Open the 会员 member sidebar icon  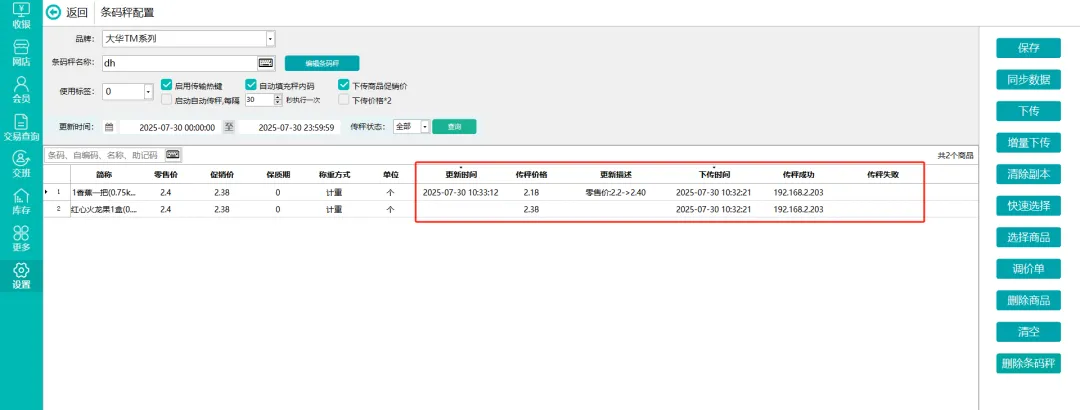click(x=21, y=89)
